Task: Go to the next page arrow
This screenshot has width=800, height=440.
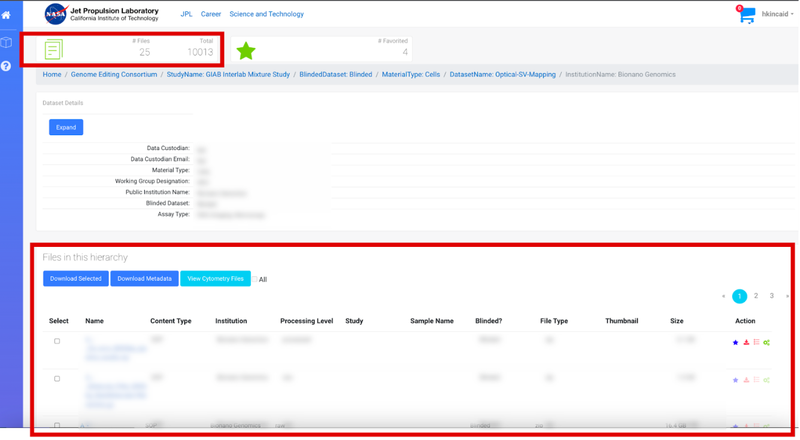Action: coord(788,296)
